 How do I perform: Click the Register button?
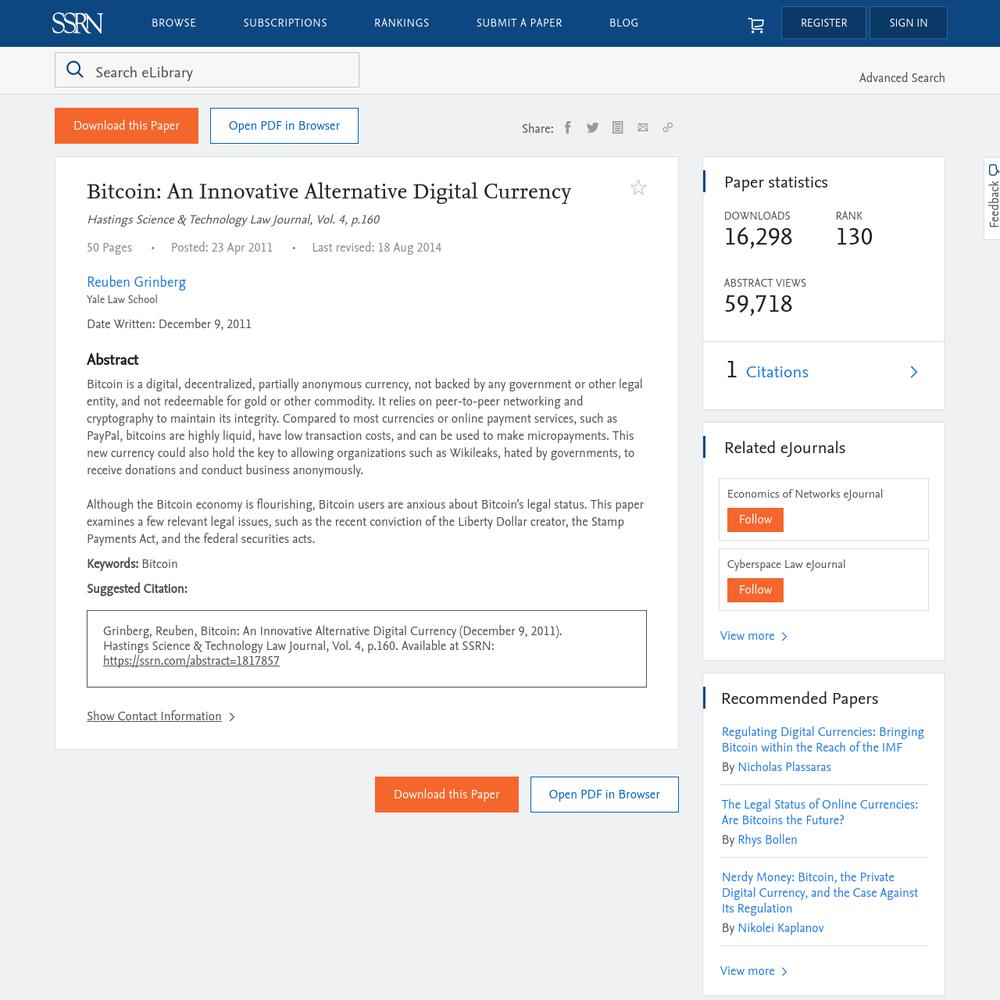pos(824,23)
